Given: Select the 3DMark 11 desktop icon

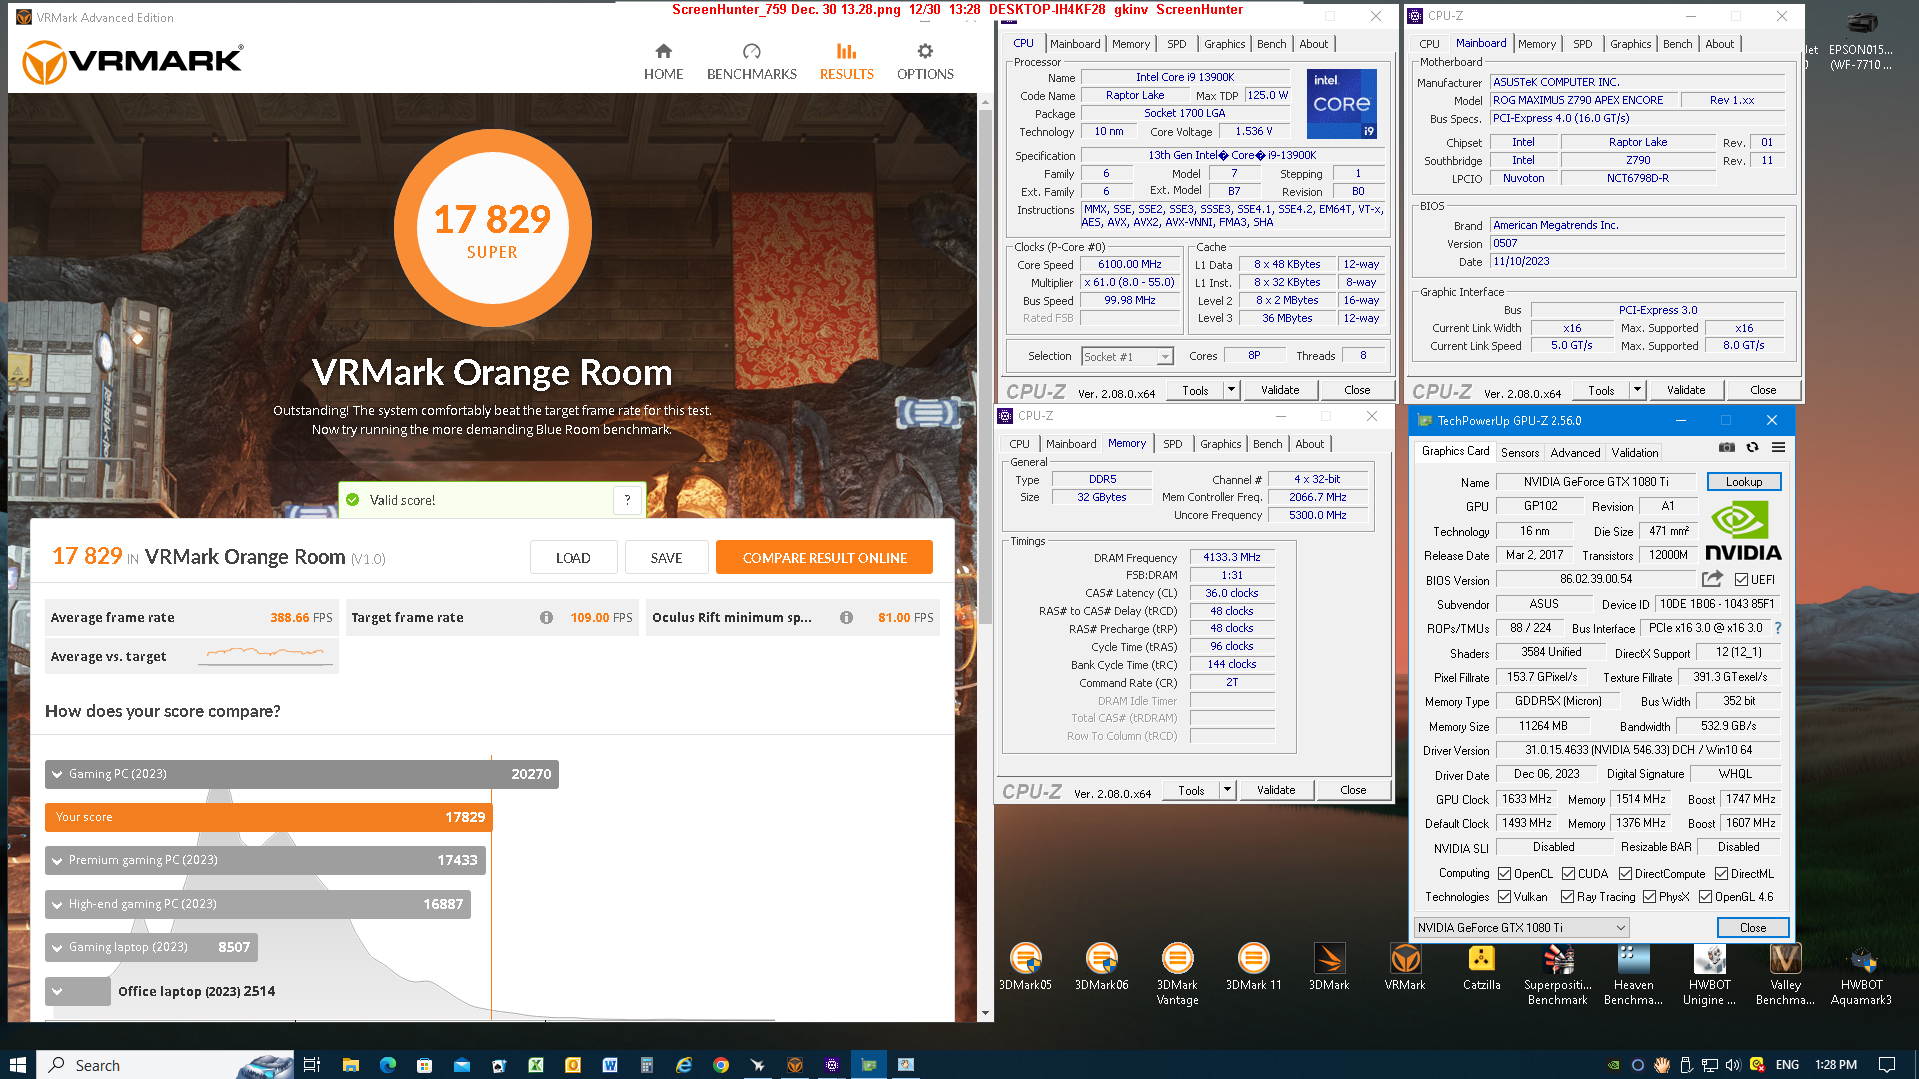Looking at the screenshot, I should tap(1253, 968).
